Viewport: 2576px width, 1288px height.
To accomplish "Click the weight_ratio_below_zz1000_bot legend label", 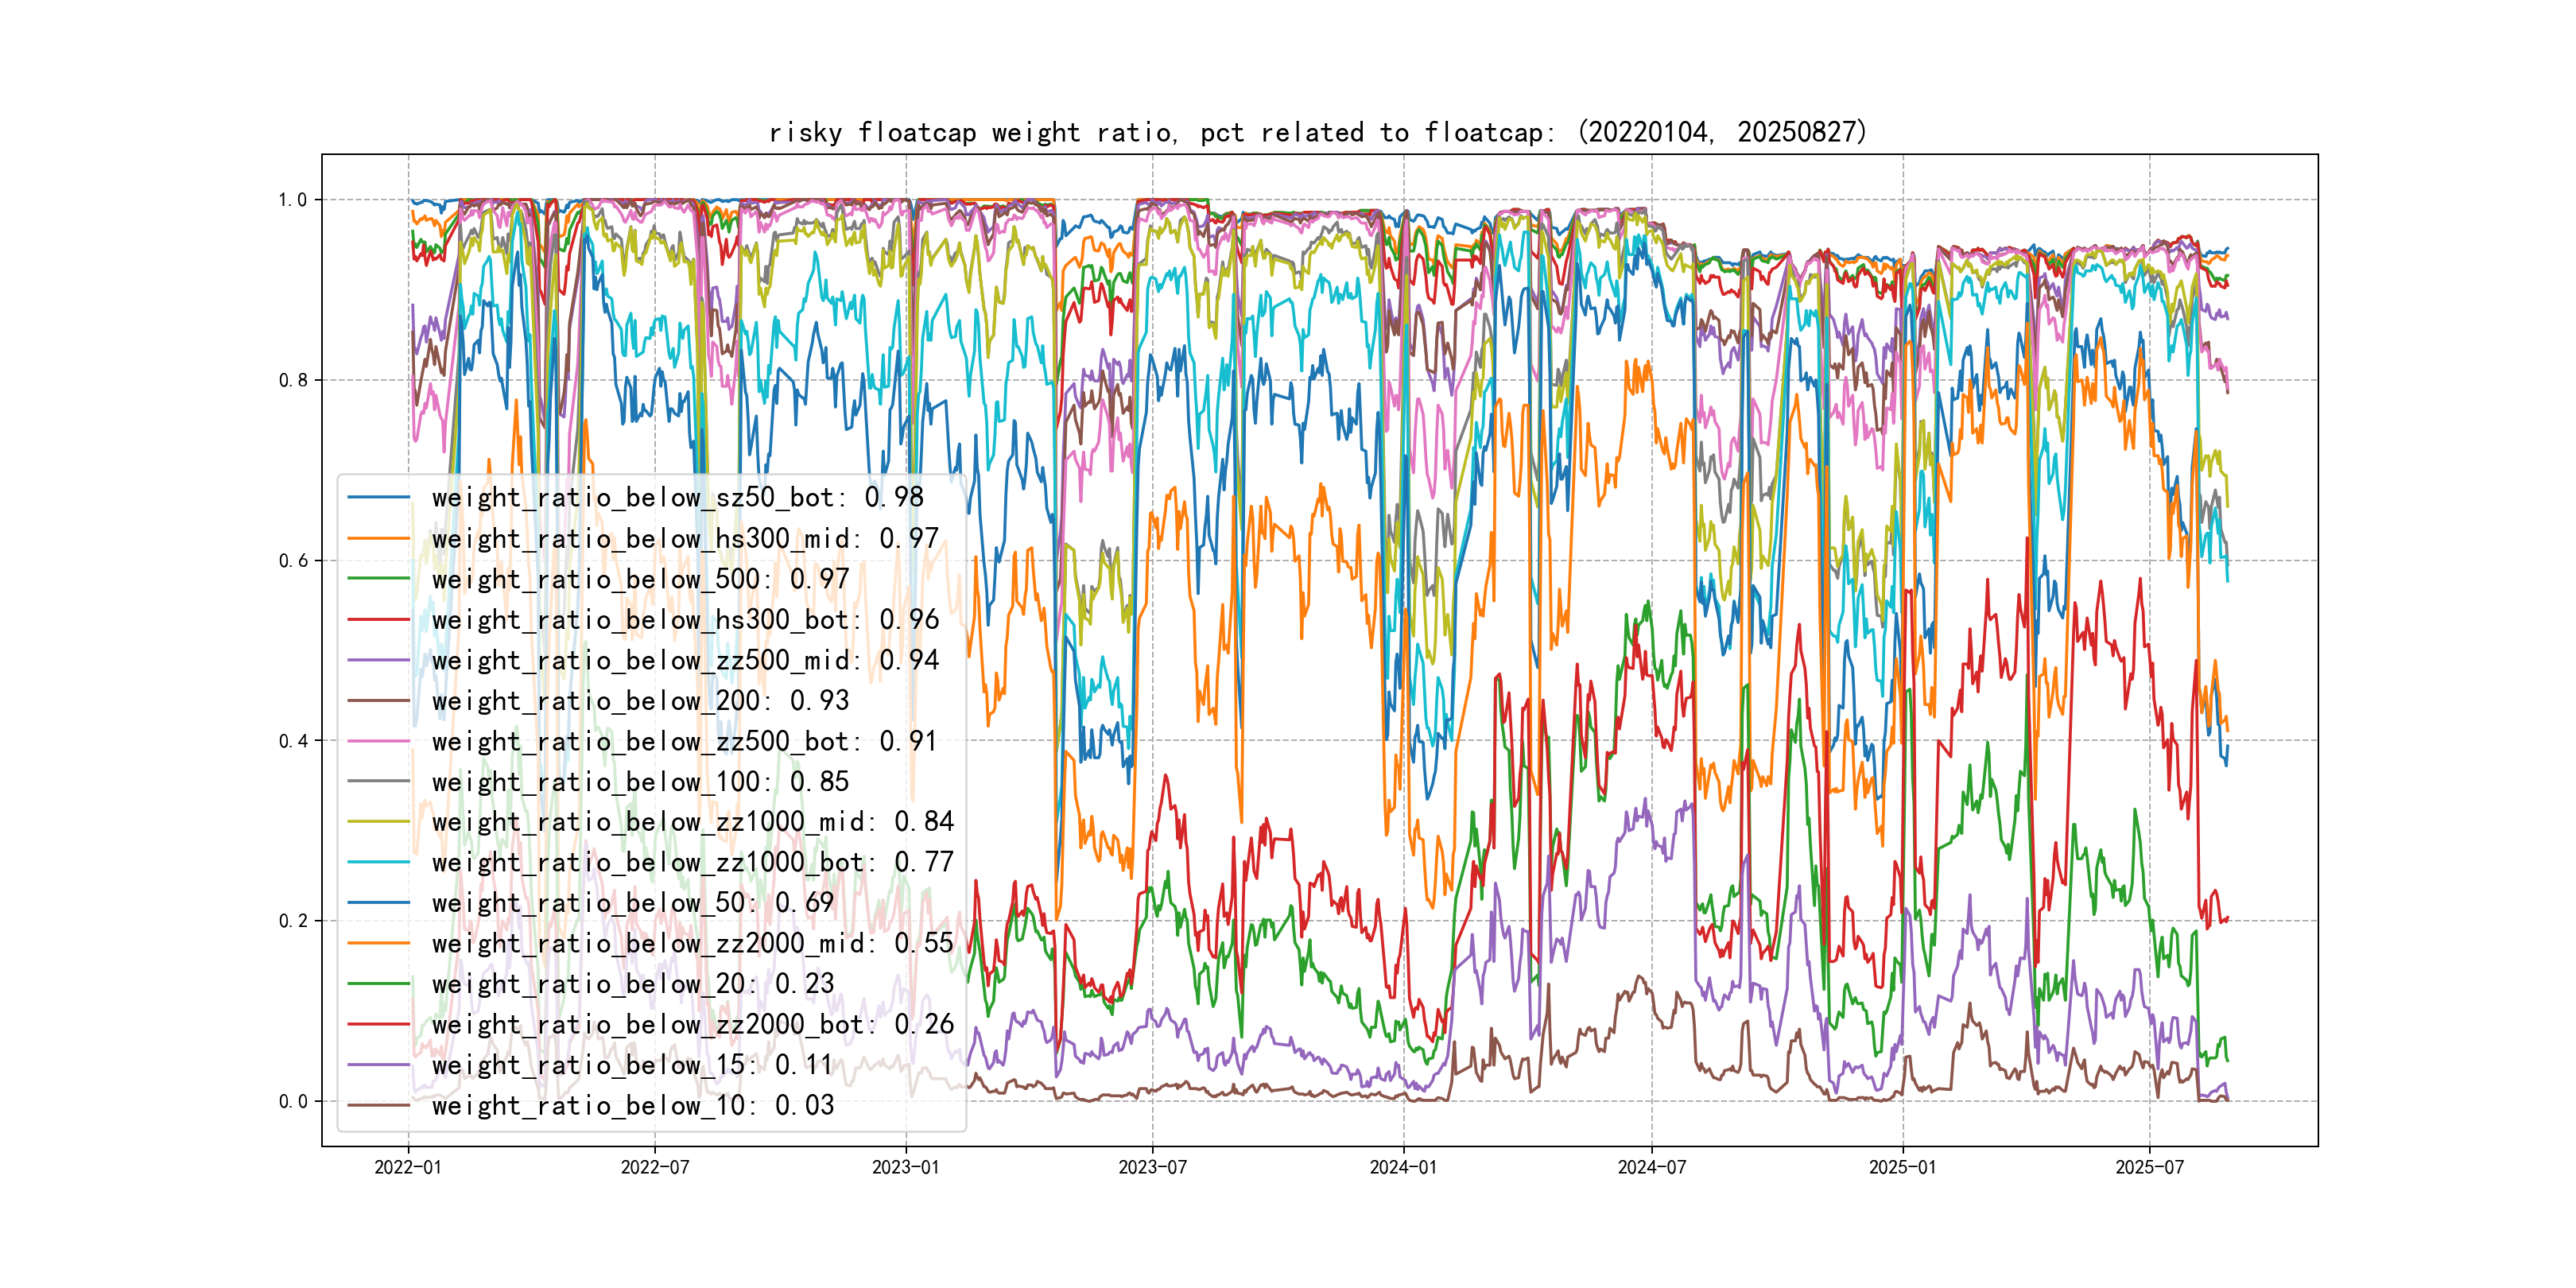I will pyautogui.click(x=692, y=862).
